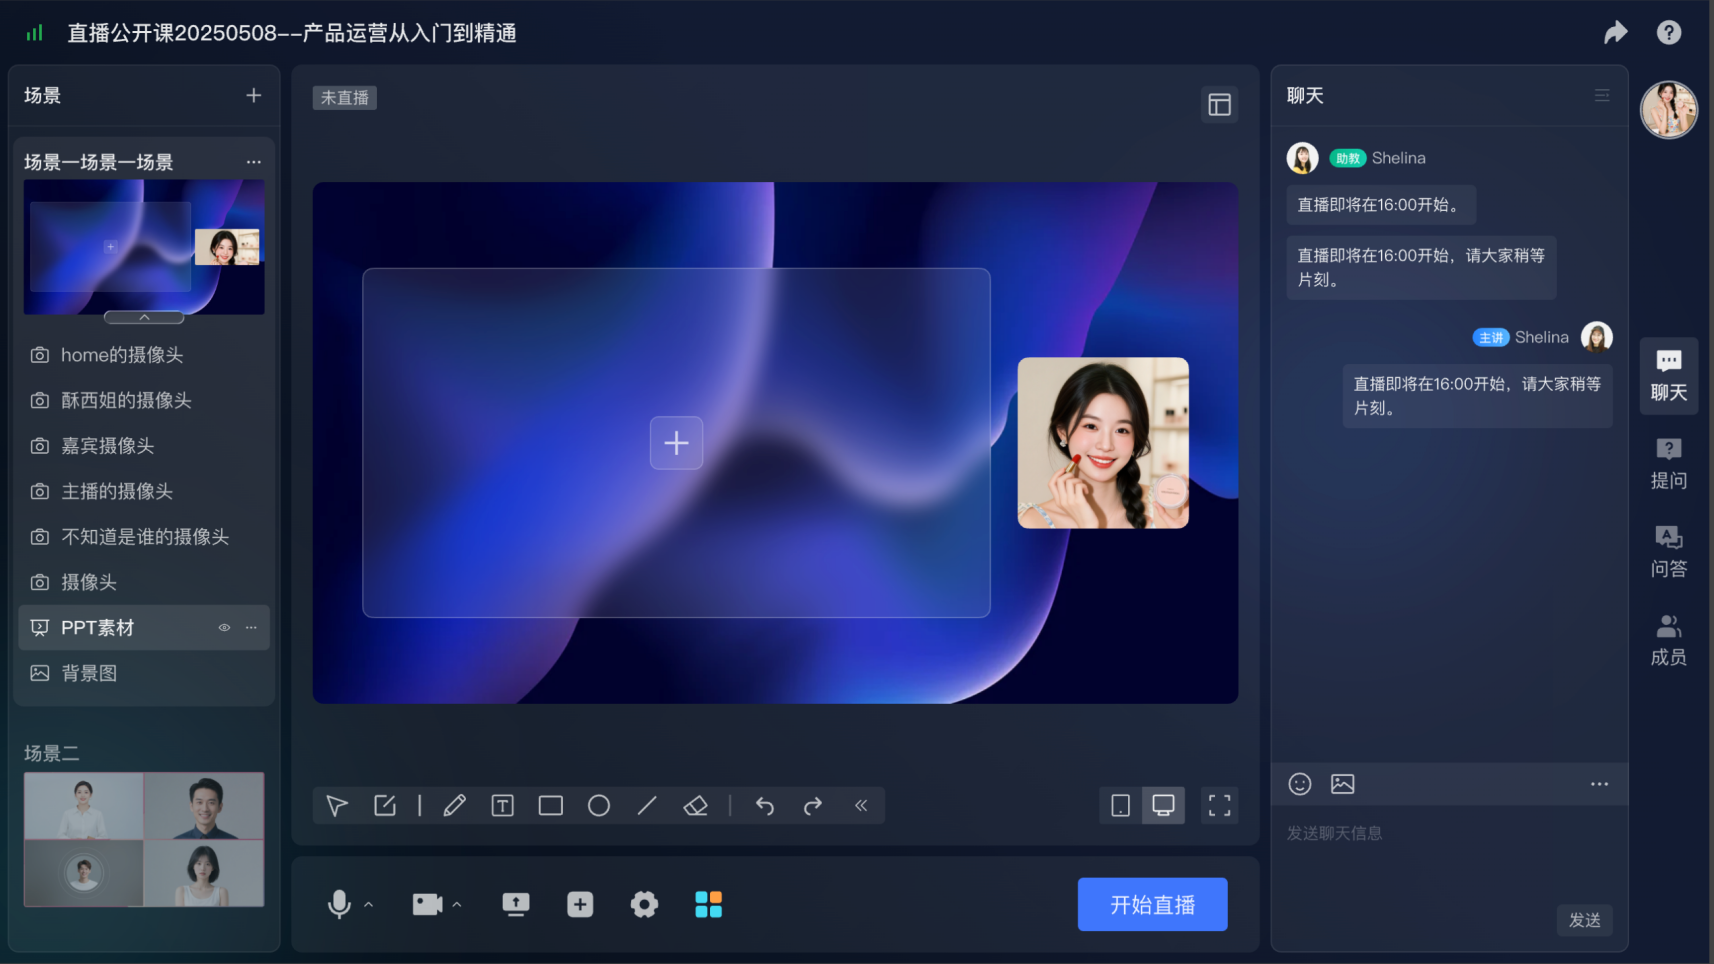Screen dimensions: 1714x964
Task: Switch to the 成员 members tab
Action: click(1668, 640)
